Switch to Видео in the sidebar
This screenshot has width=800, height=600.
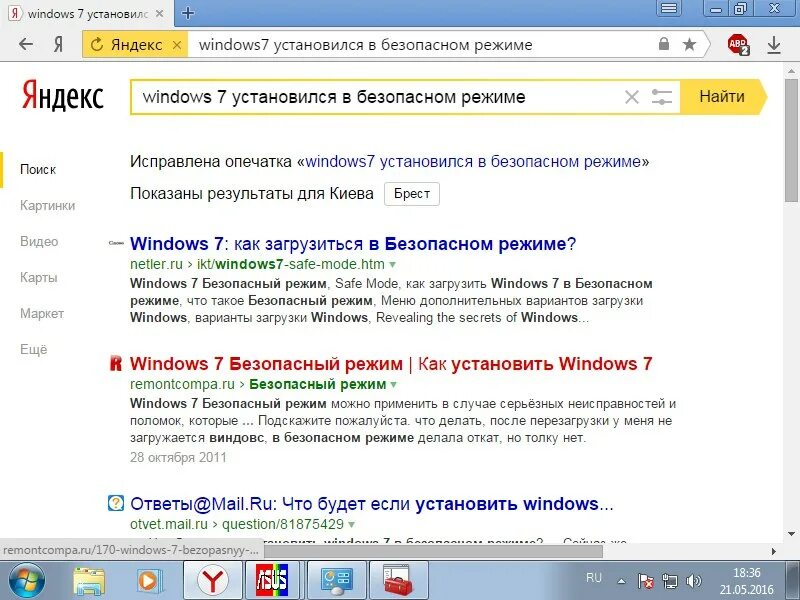tap(39, 241)
